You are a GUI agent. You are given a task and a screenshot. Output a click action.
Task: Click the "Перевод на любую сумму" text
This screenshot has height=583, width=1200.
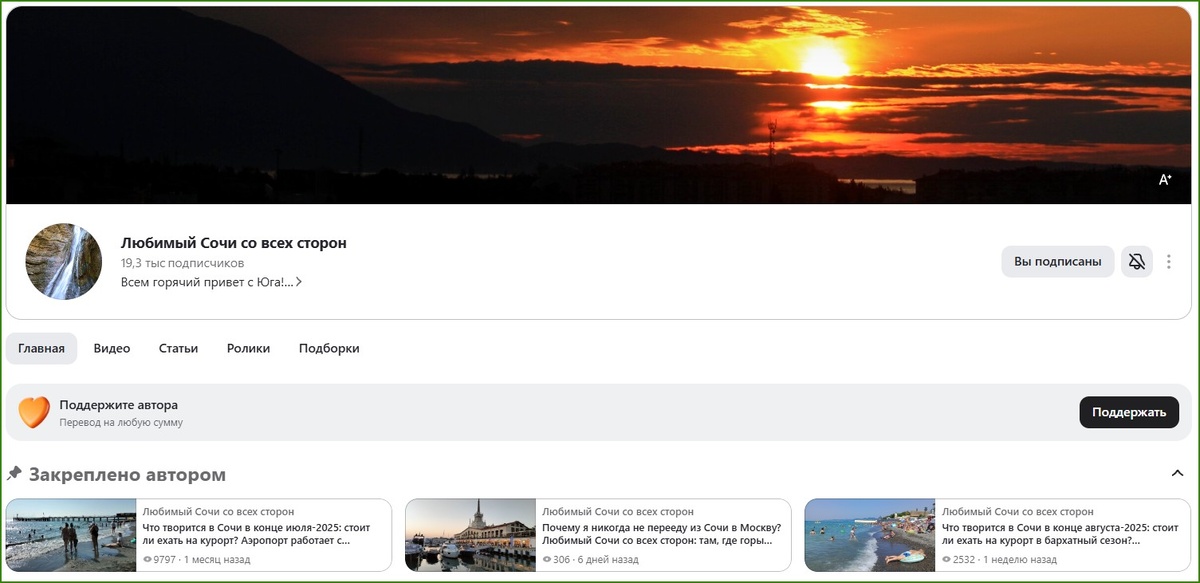[121, 423]
